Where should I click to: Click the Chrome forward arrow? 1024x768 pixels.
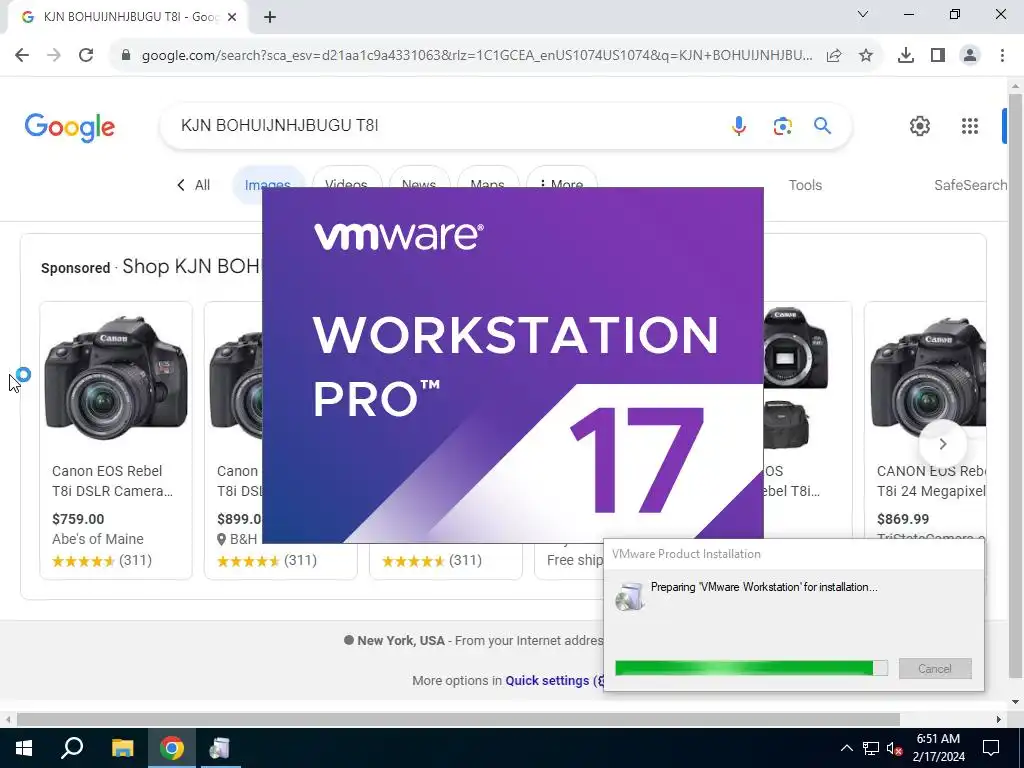pos(54,56)
